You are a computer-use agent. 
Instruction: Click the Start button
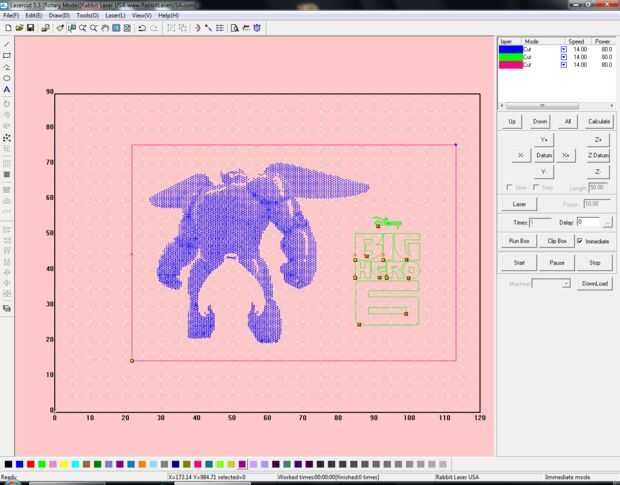519,263
